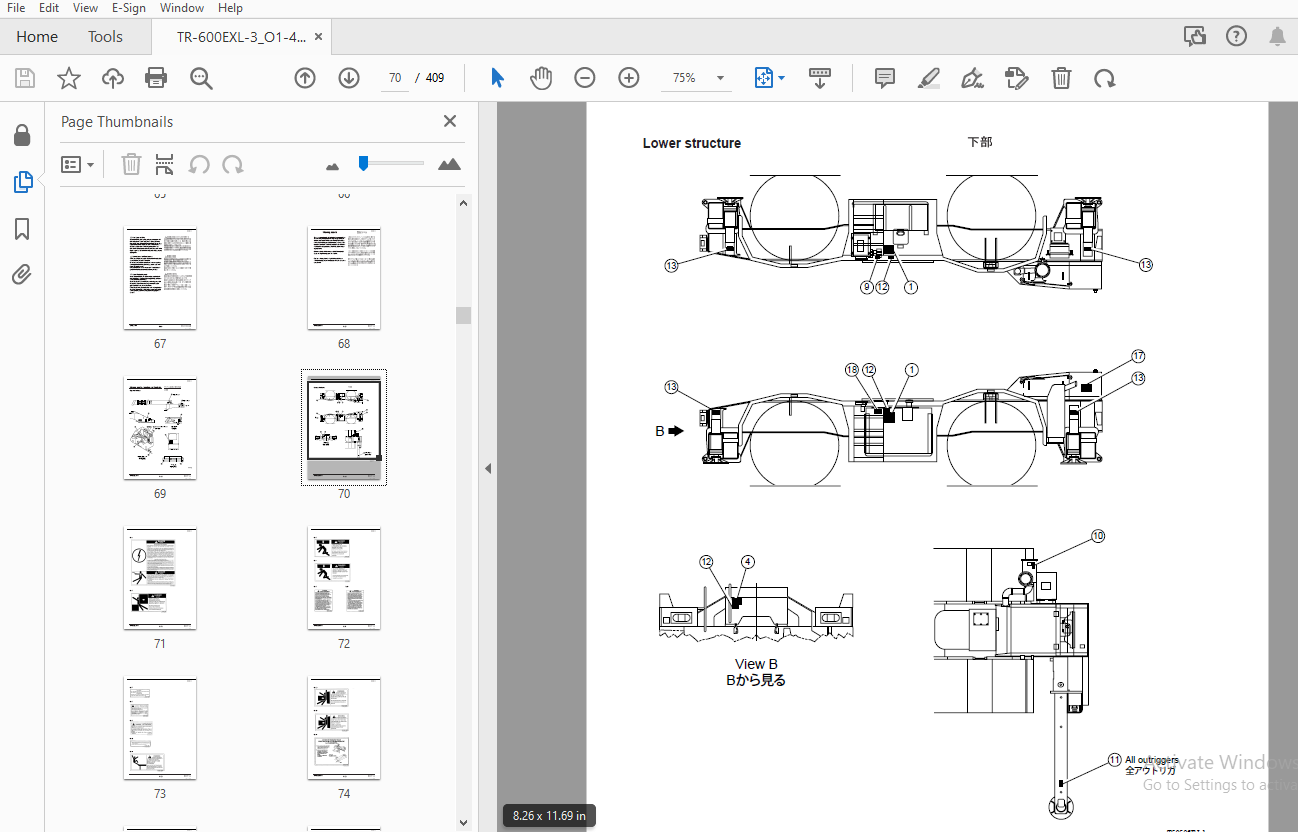The image size is (1298, 832).
Task: Open the Bookmarks panel icon
Action: 22,230
